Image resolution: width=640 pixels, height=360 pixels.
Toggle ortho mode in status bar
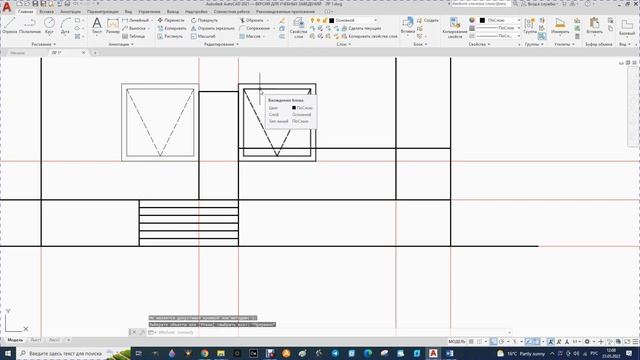[493, 342]
